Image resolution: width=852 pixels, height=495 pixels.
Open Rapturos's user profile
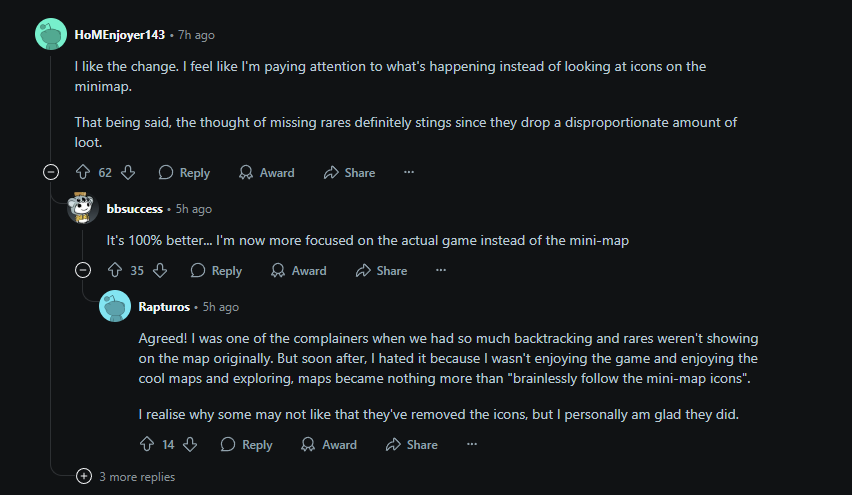coord(163,306)
